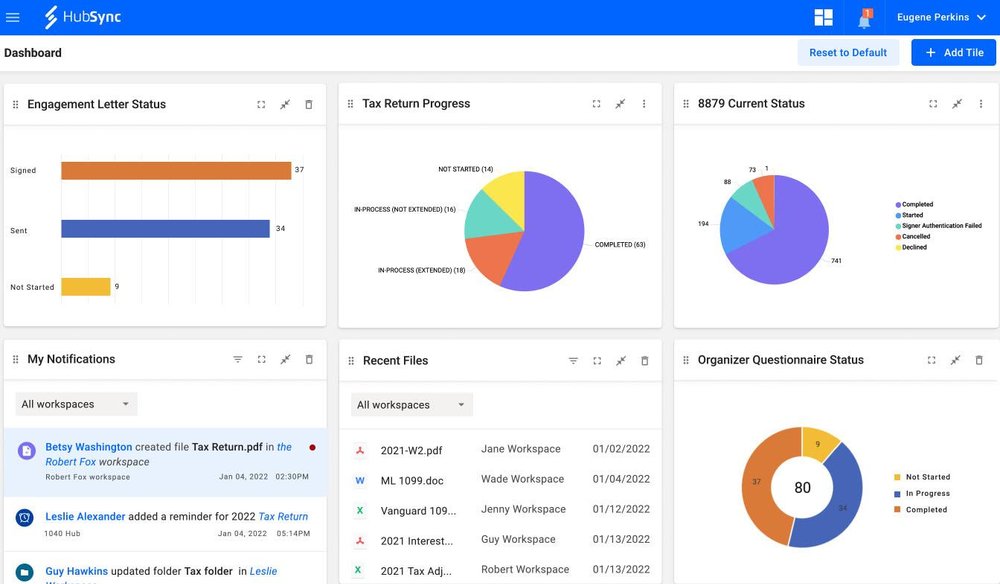Expand the Eugene Perkins user menu
The image size is (1000, 584).
coord(941,17)
